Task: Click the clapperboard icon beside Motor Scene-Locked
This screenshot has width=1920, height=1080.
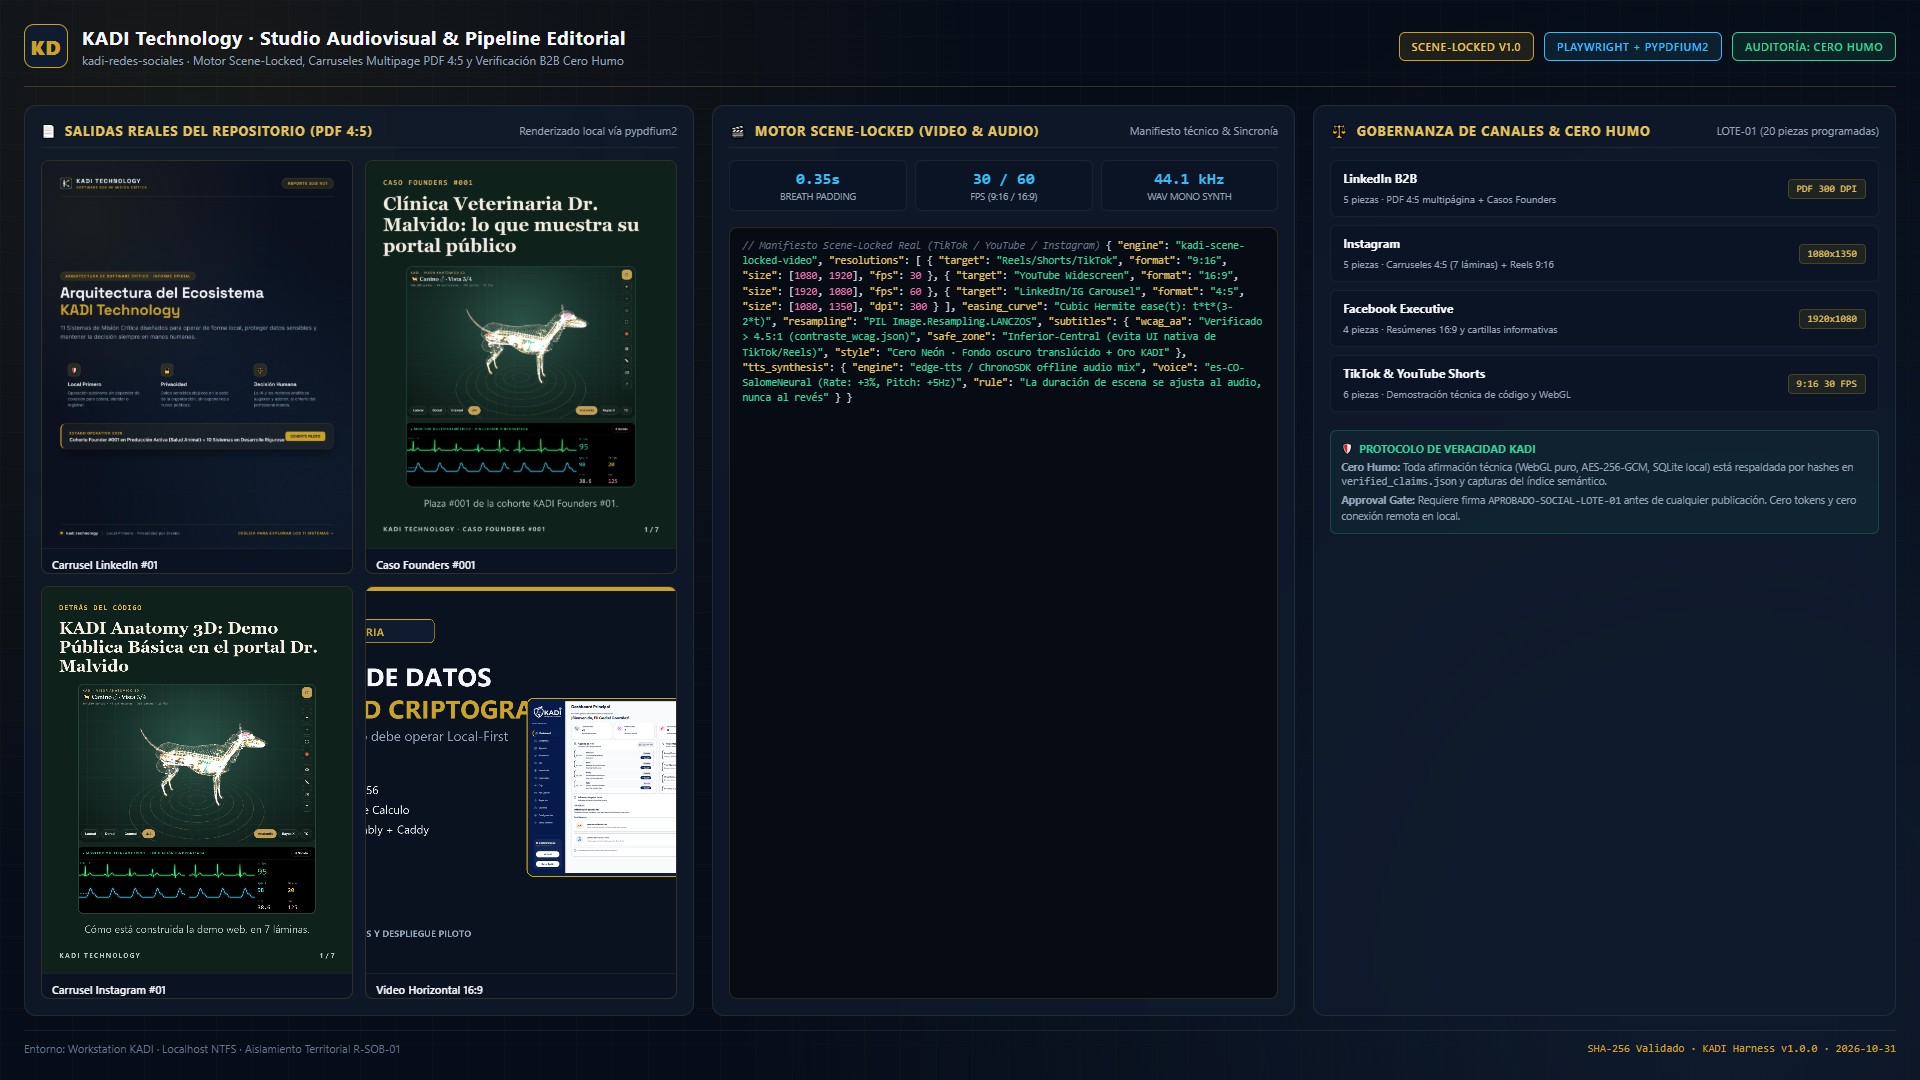Action: coord(738,131)
